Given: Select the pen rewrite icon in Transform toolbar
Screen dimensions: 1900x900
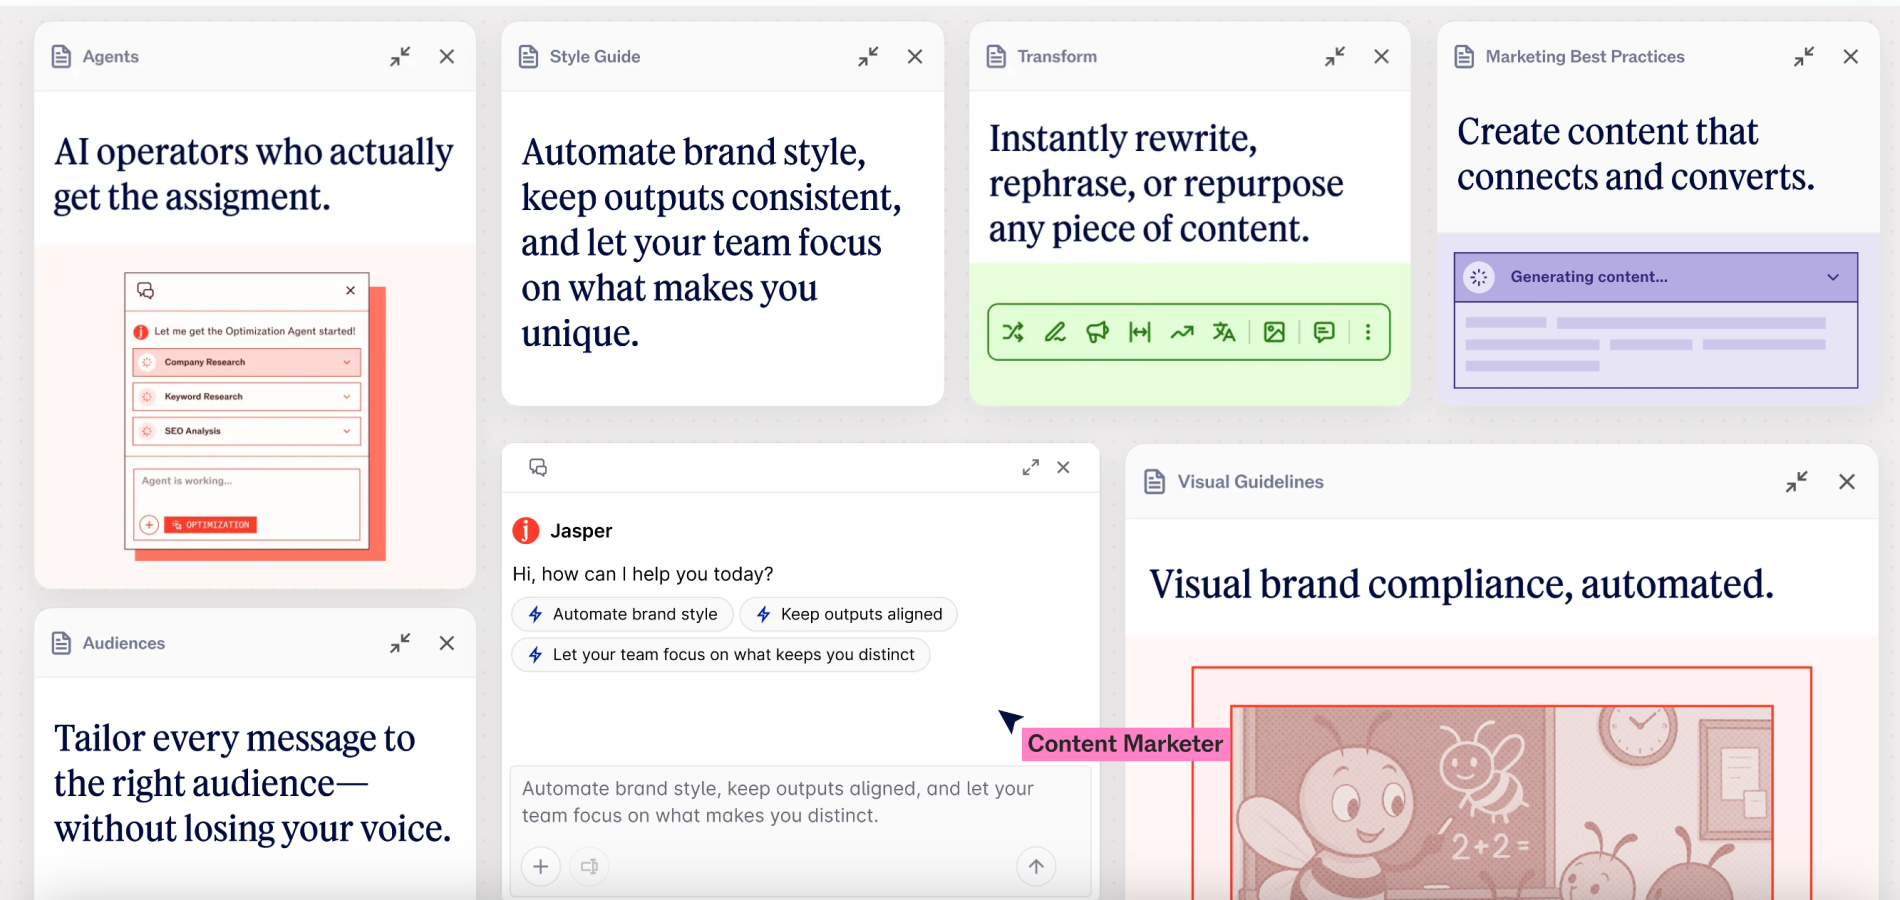Looking at the screenshot, I should click(1055, 332).
